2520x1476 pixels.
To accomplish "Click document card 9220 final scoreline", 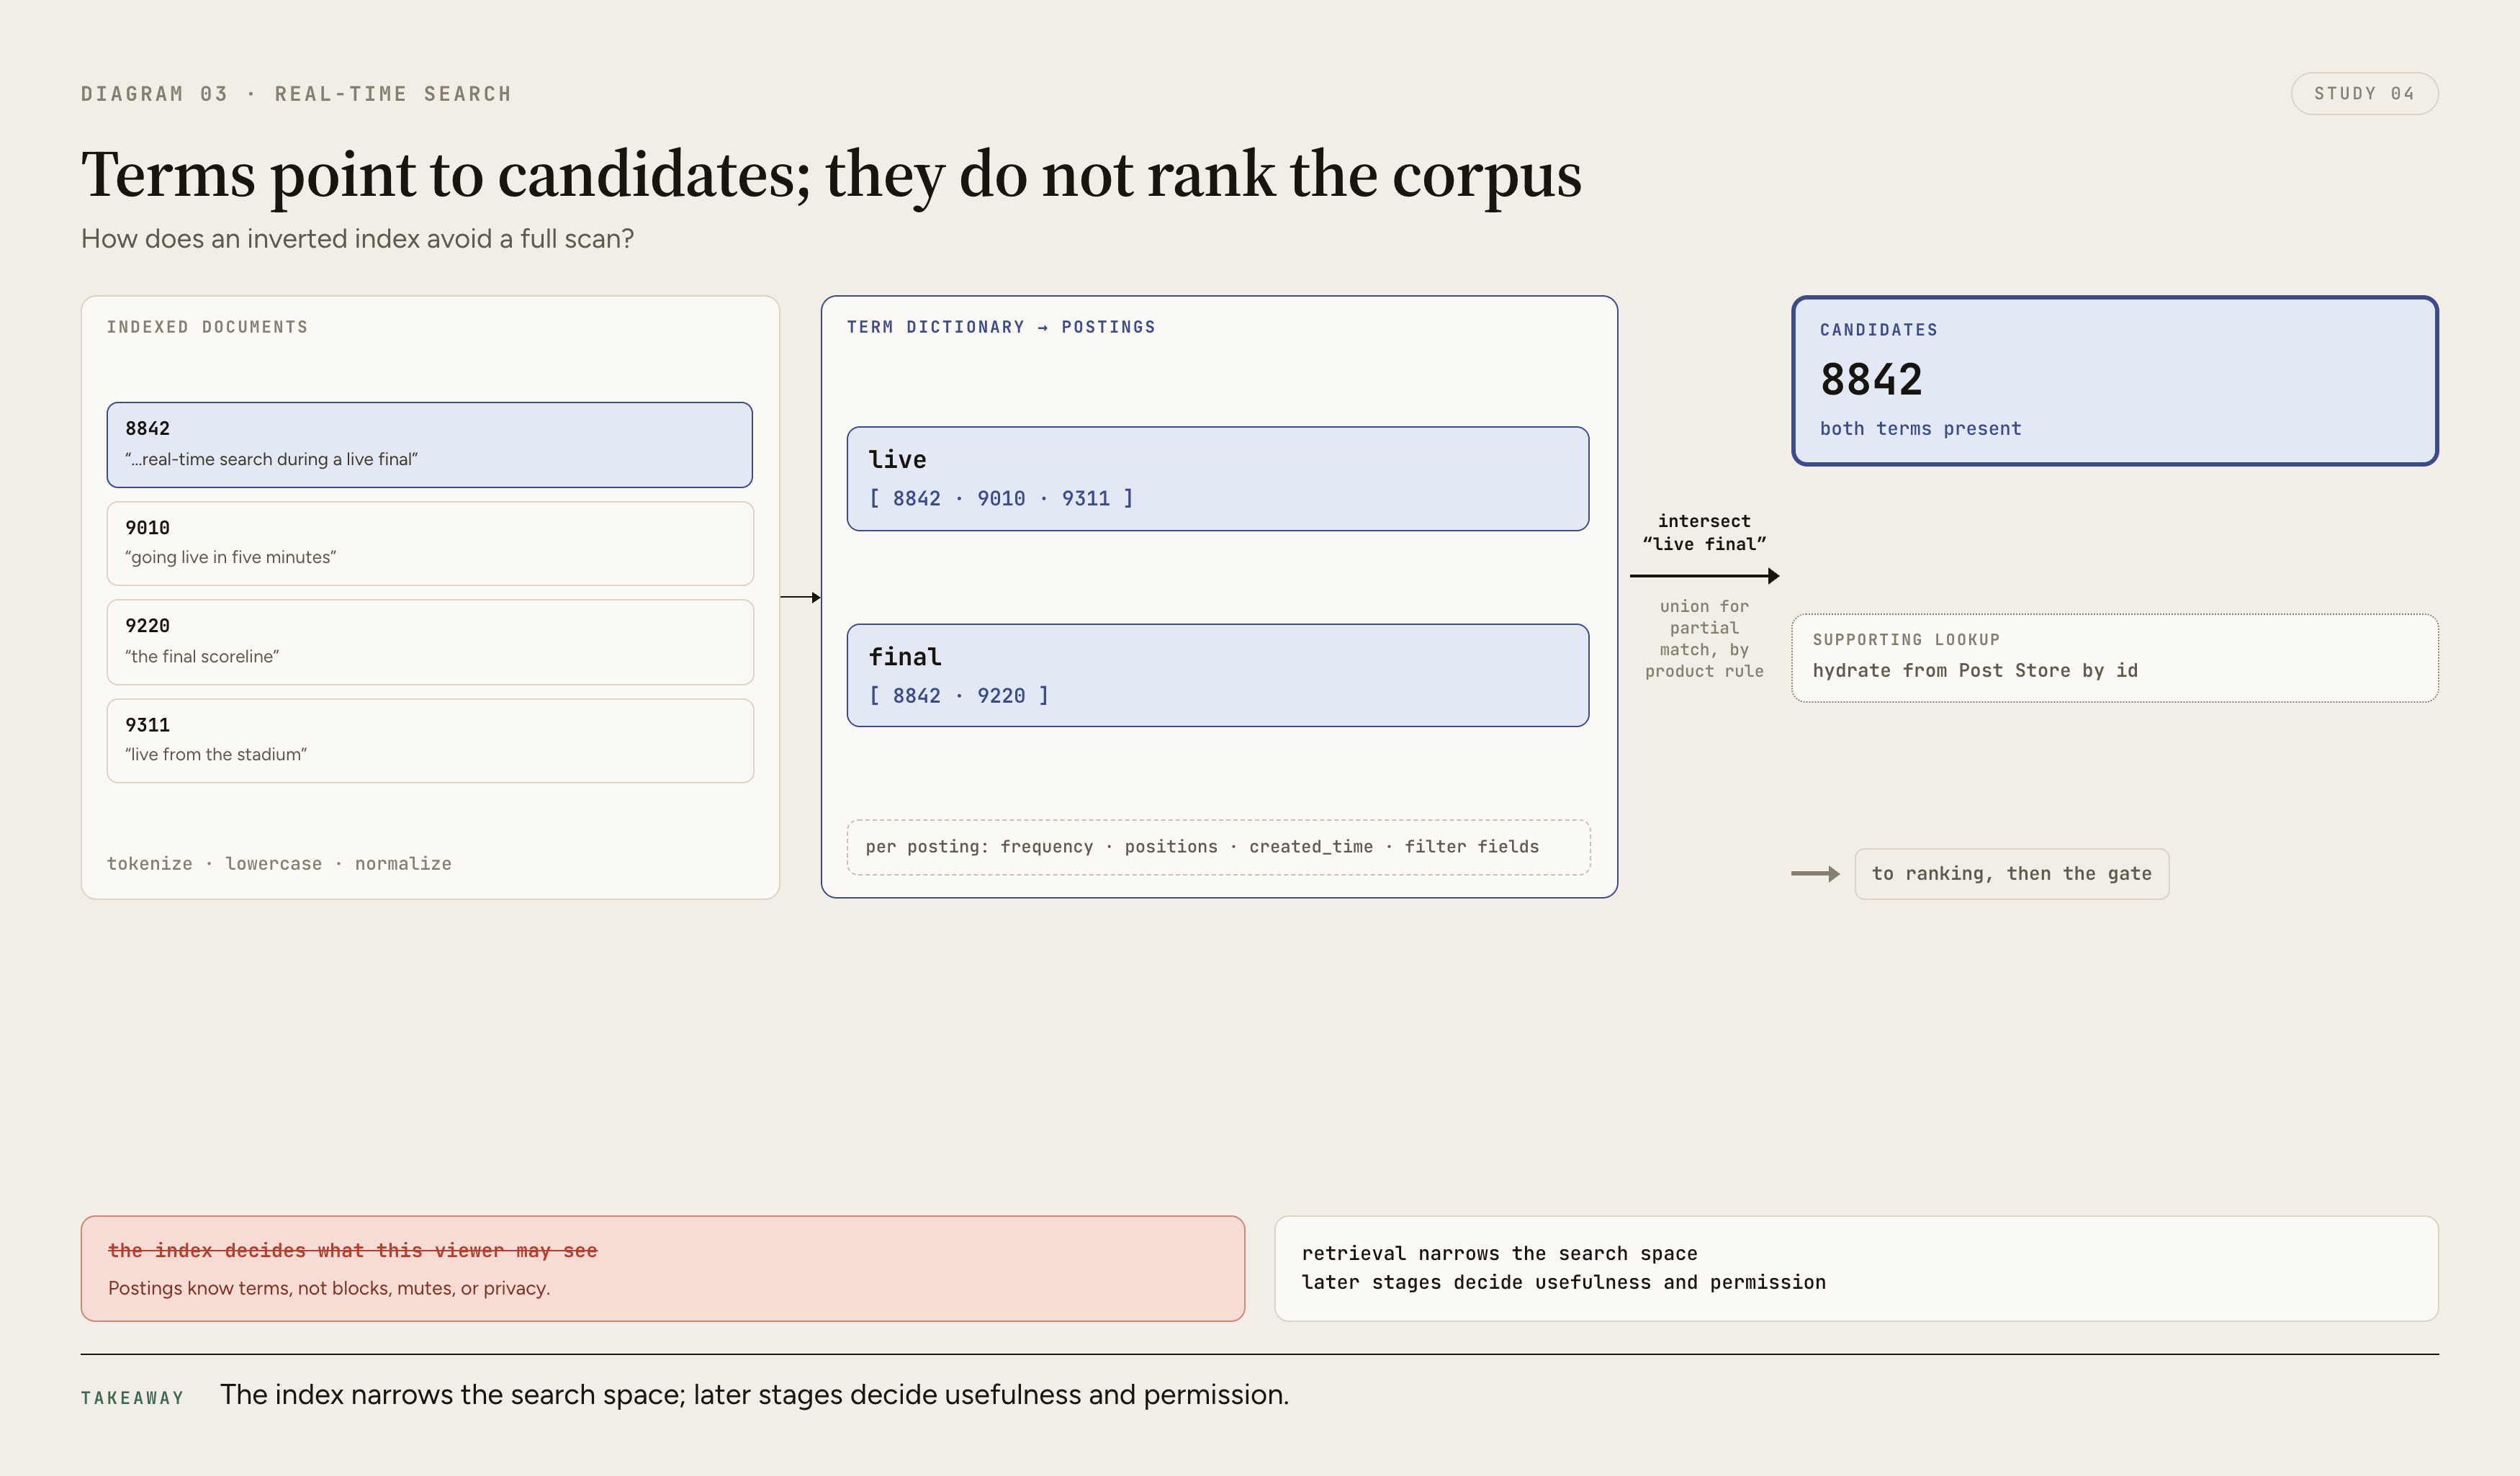I will pyautogui.click(x=430, y=642).
